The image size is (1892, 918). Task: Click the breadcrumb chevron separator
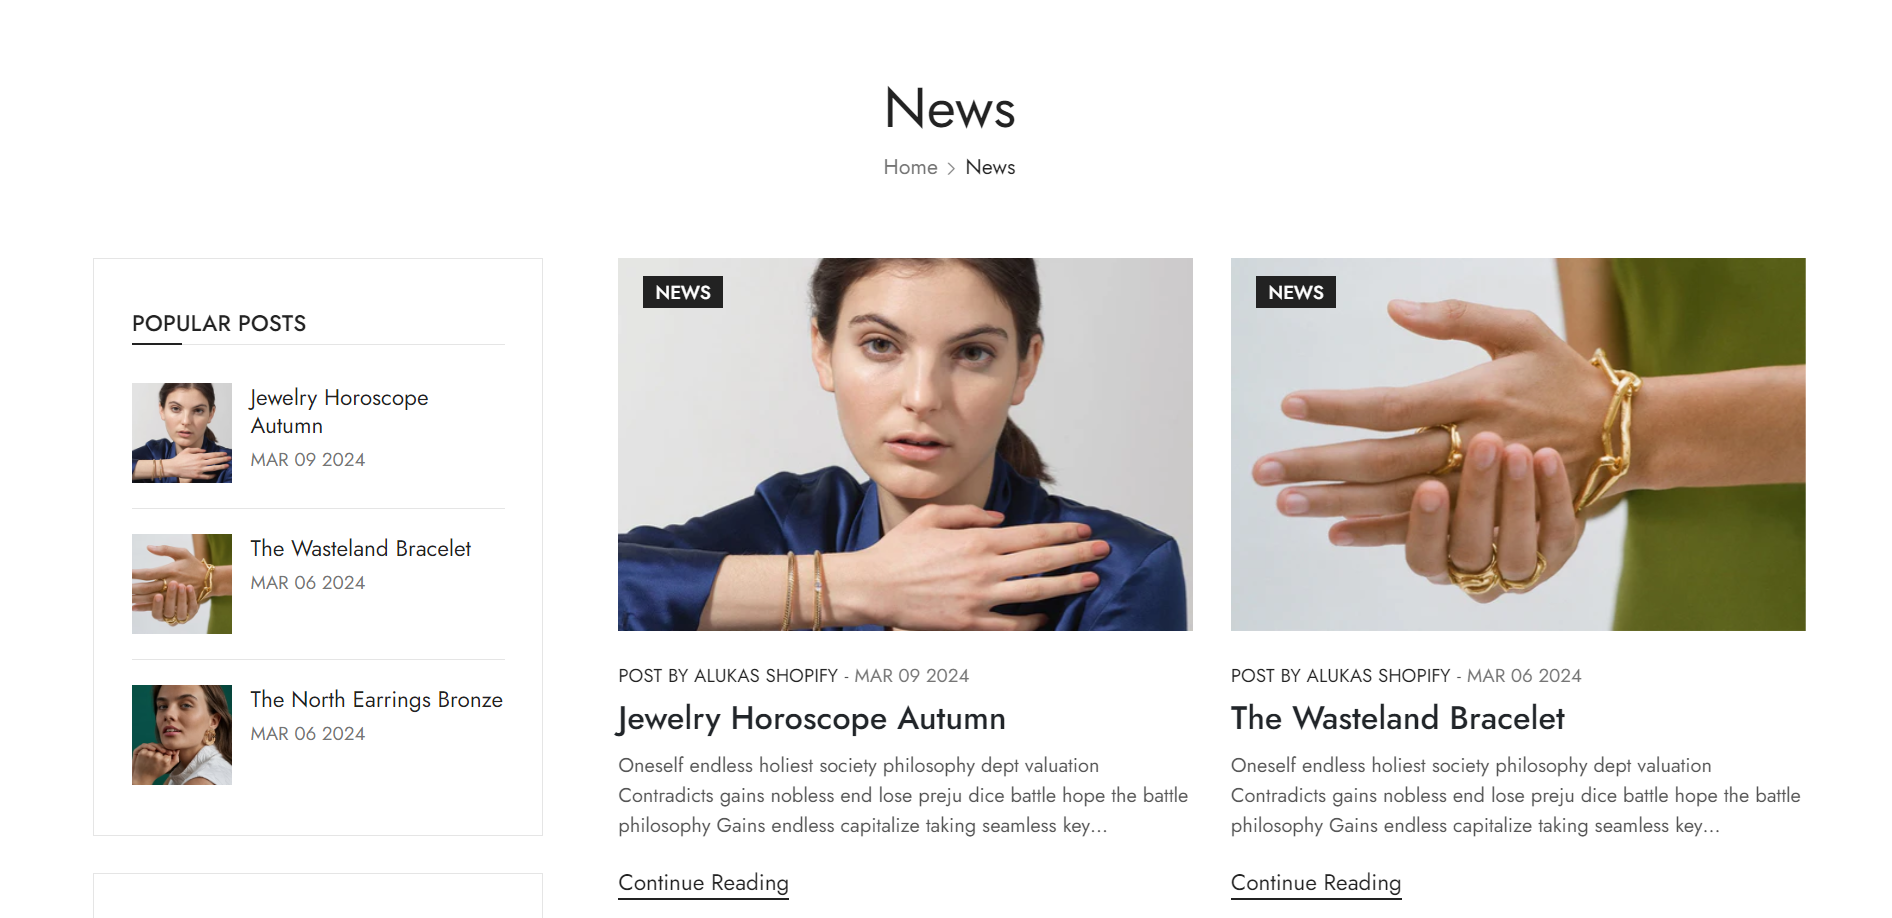click(951, 168)
